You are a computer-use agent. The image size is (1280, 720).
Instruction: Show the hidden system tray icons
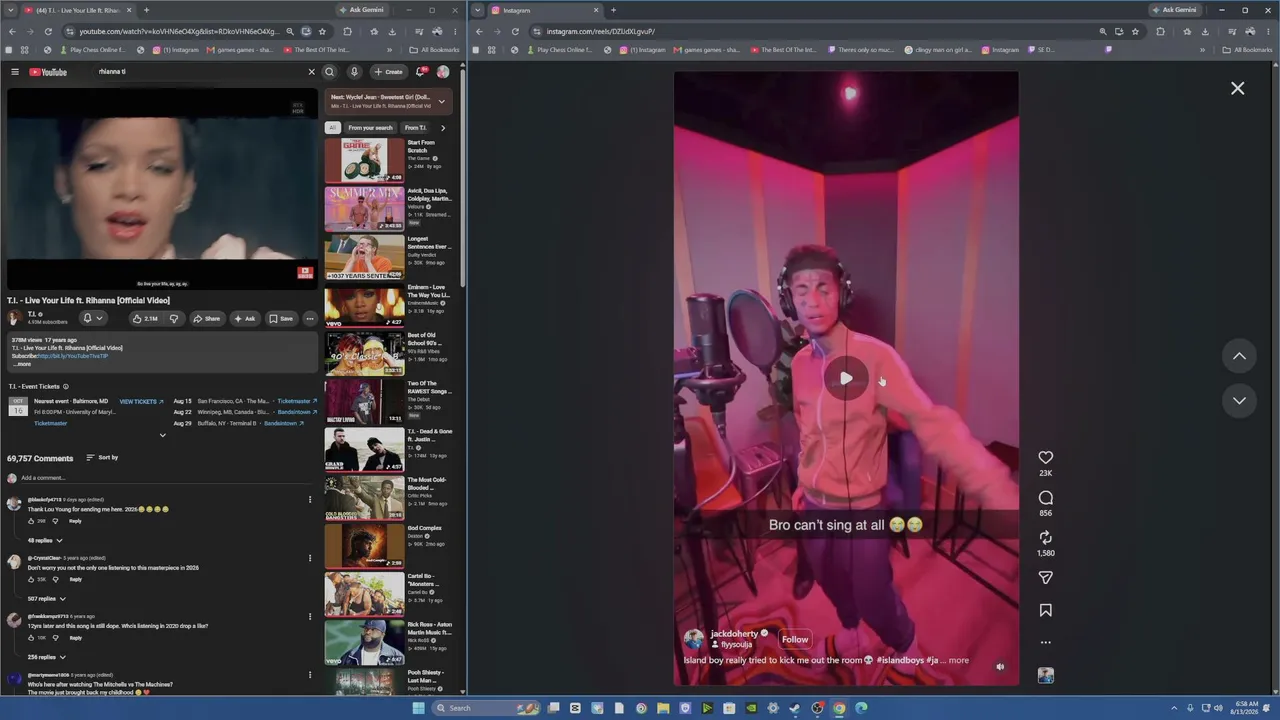pyautogui.click(x=1174, y=708)
